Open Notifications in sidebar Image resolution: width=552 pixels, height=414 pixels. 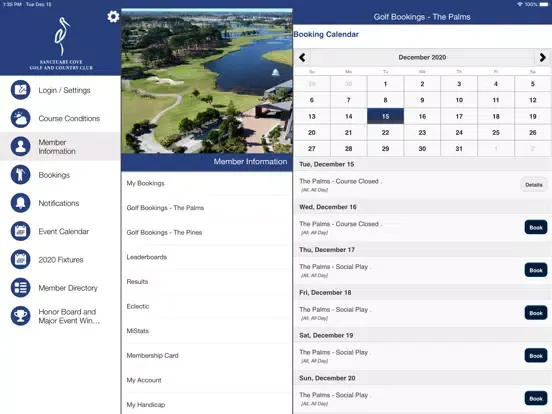coord(60,203)
